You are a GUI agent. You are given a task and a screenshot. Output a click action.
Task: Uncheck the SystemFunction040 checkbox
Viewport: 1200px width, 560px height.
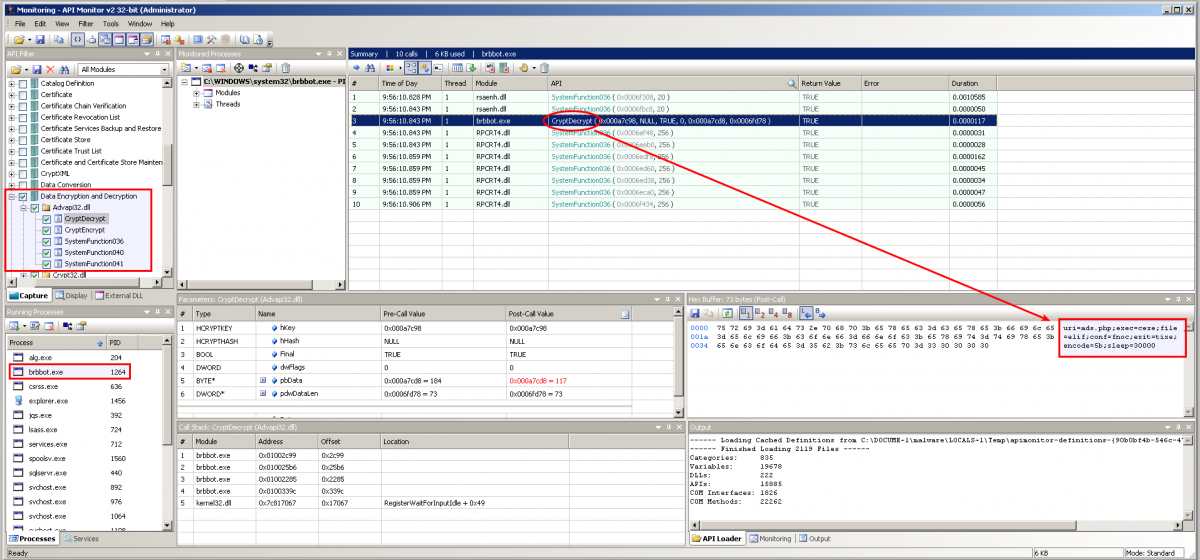pos(46,253)
